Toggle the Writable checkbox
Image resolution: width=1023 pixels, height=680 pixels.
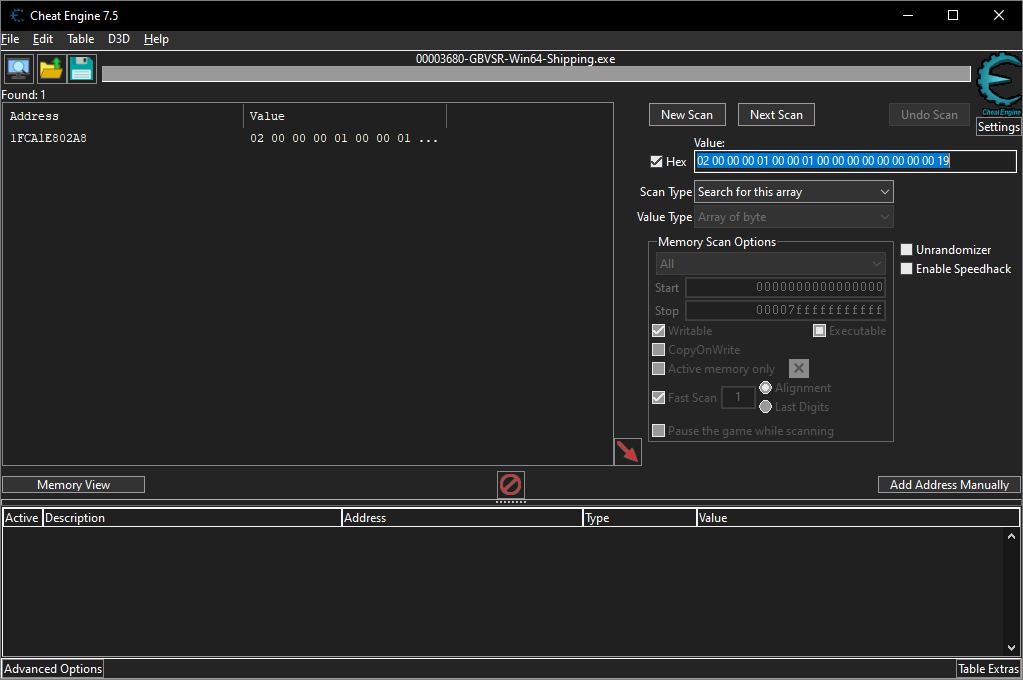coord(658,330)
